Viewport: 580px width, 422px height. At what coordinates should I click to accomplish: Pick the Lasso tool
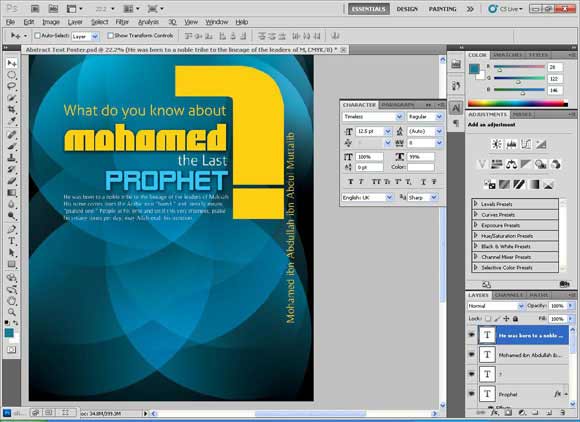coord(11,86)
